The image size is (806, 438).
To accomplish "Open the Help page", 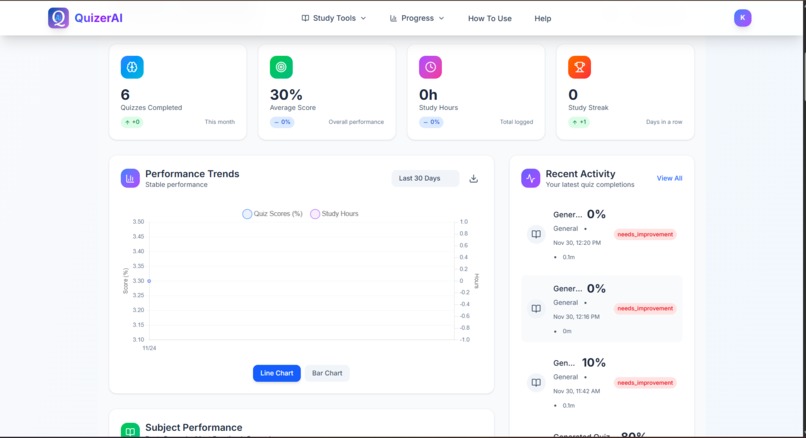I will (x=542, y=19).
